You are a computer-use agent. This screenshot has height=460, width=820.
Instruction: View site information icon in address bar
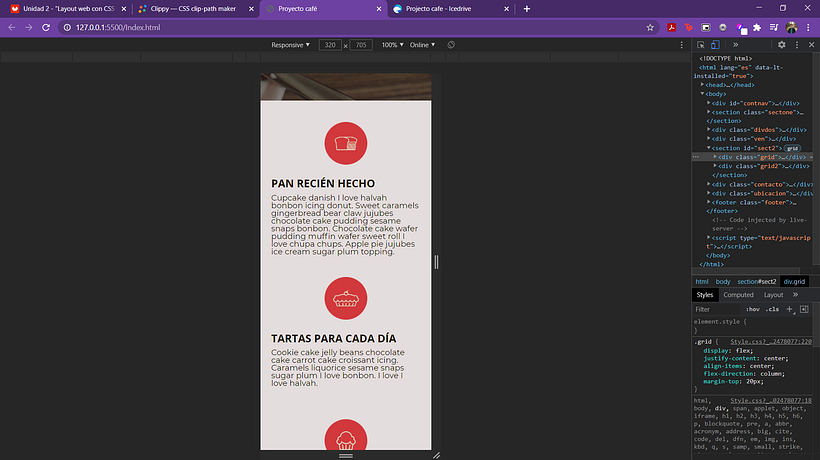67,27
